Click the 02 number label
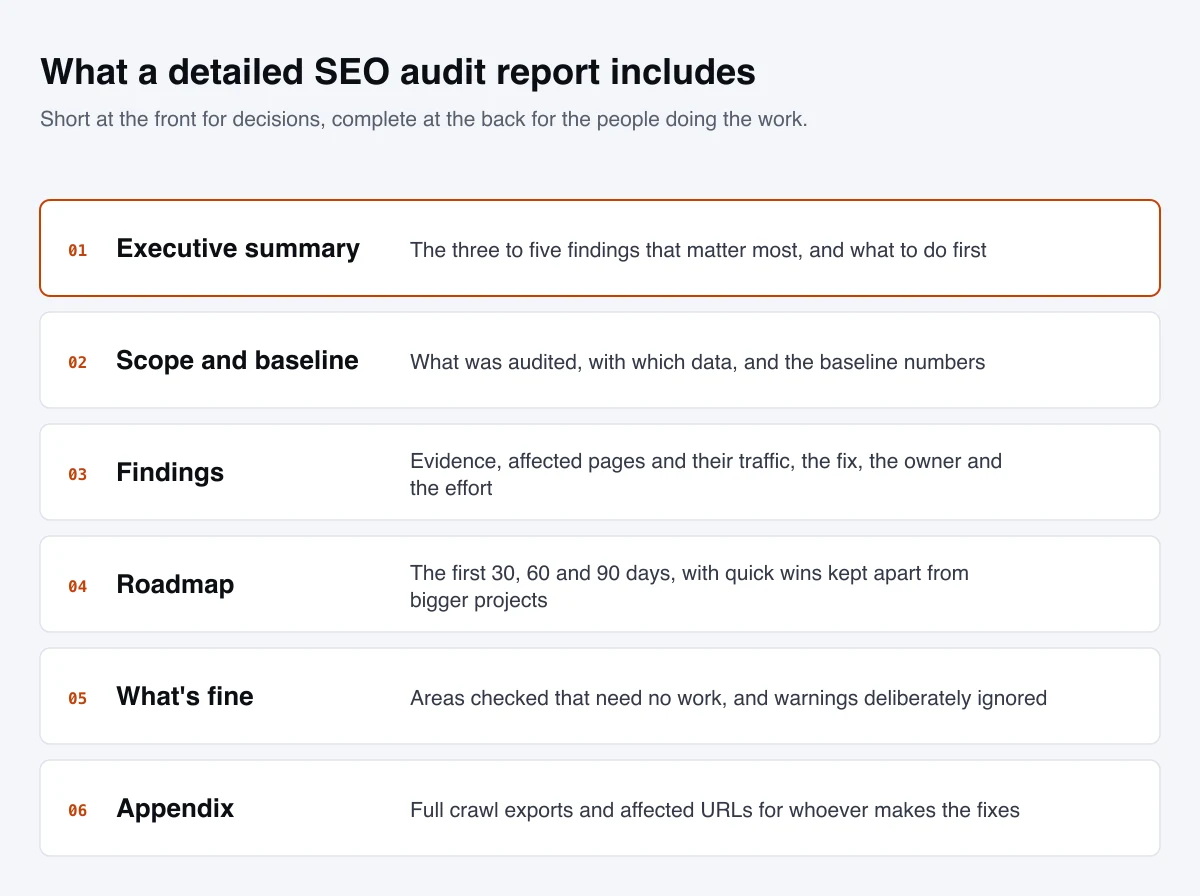Viewport: 1200px width, 896px height. coord(77,363)
